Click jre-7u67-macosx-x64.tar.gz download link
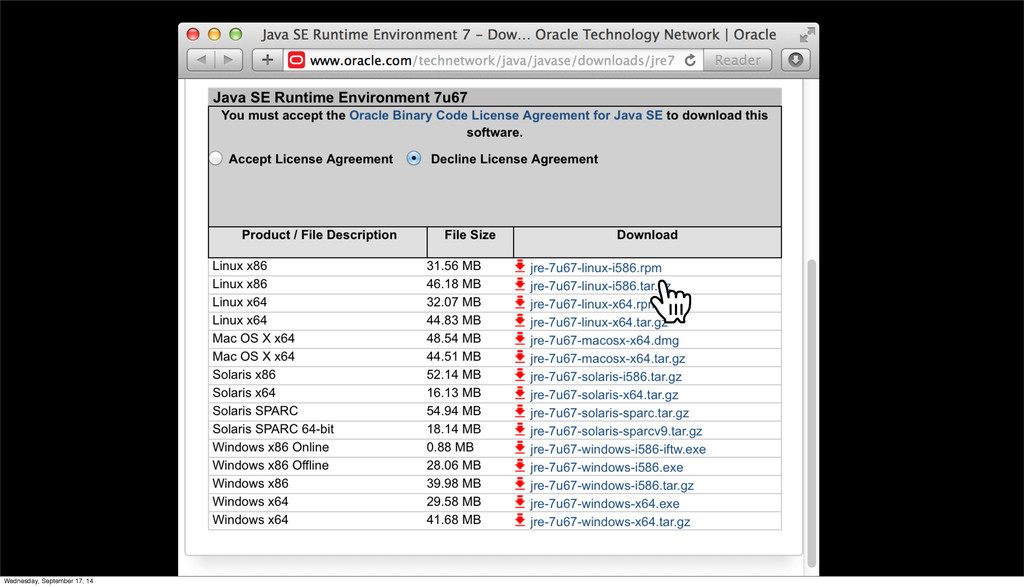 click(607, 358)
